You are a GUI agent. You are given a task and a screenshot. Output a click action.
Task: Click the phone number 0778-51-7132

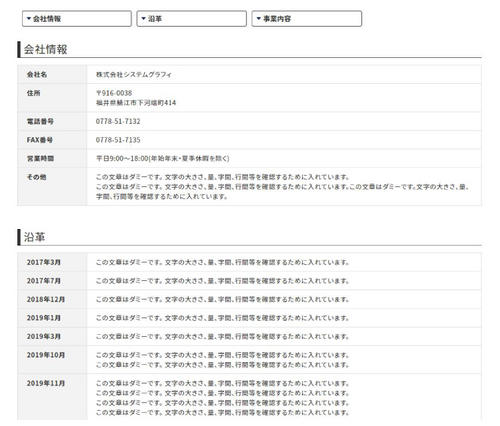pos(118,121)
